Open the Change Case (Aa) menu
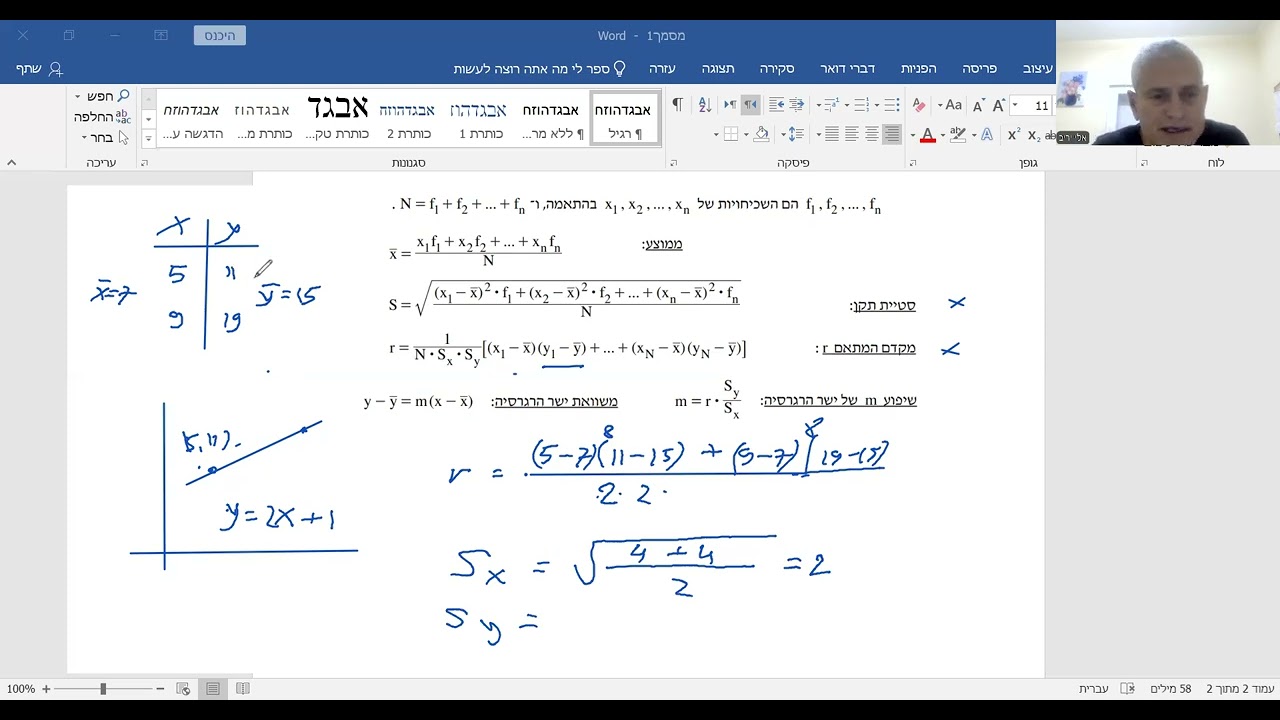This screenshot has height=720, width=1280. 951,105
